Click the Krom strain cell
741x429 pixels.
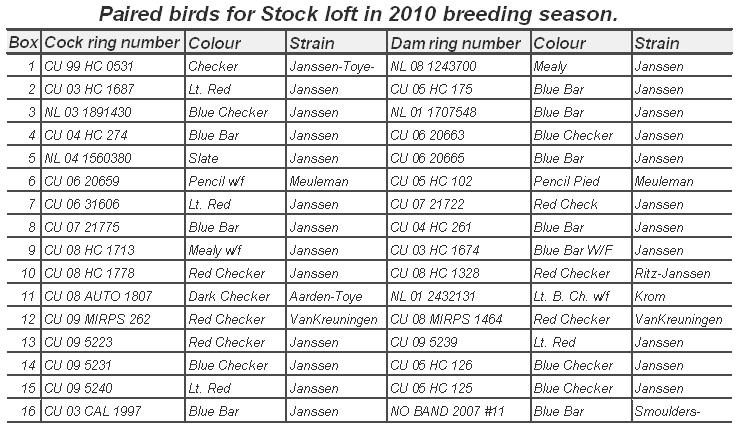click(x=682, y=296)
